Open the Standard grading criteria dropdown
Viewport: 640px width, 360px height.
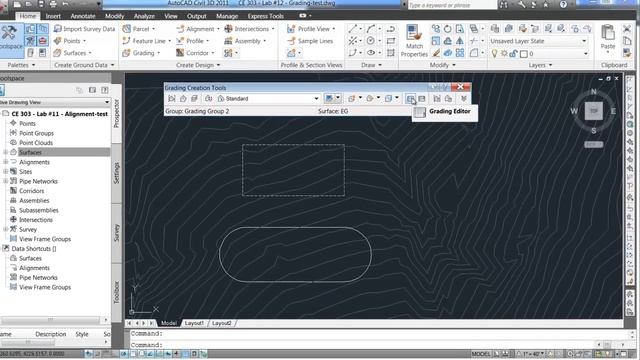pyautogui.click(x=268, y=98)
